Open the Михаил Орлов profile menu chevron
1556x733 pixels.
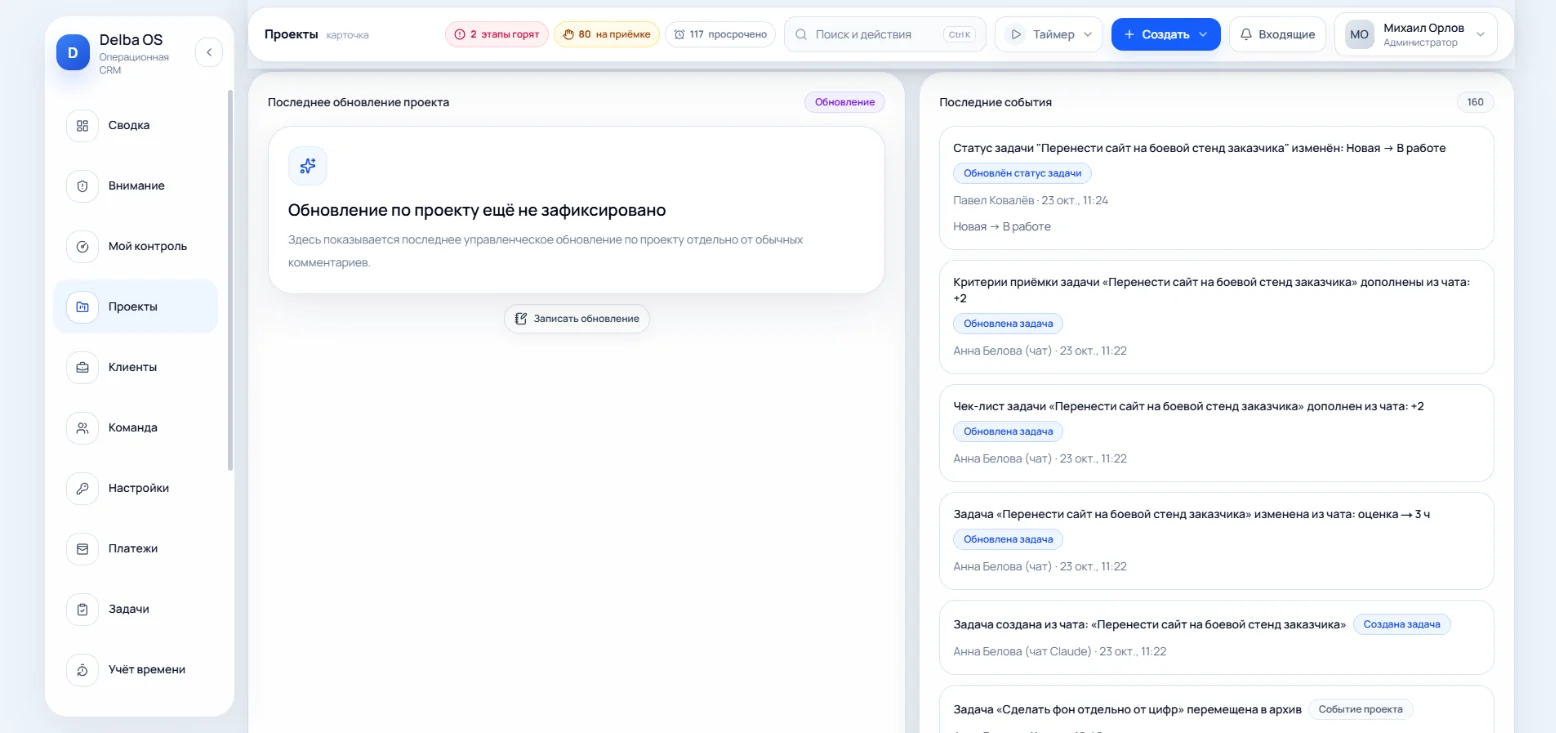[1480, 34]
